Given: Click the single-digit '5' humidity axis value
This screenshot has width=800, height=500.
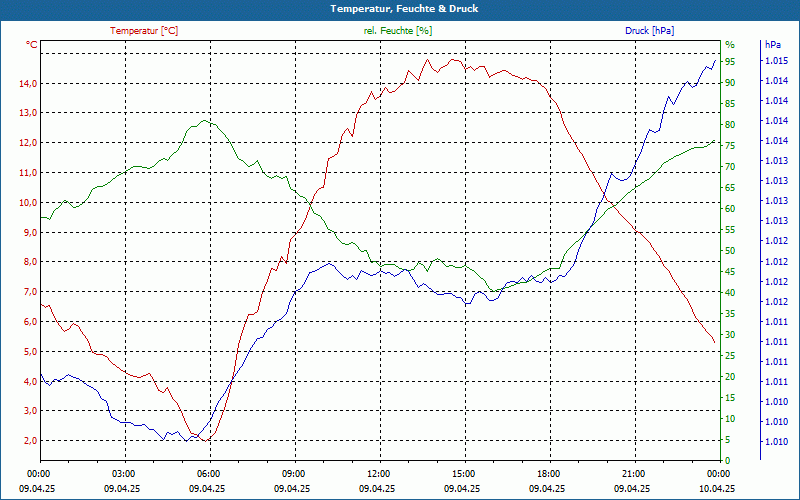Looking at the screenshot, I should 728,439.
